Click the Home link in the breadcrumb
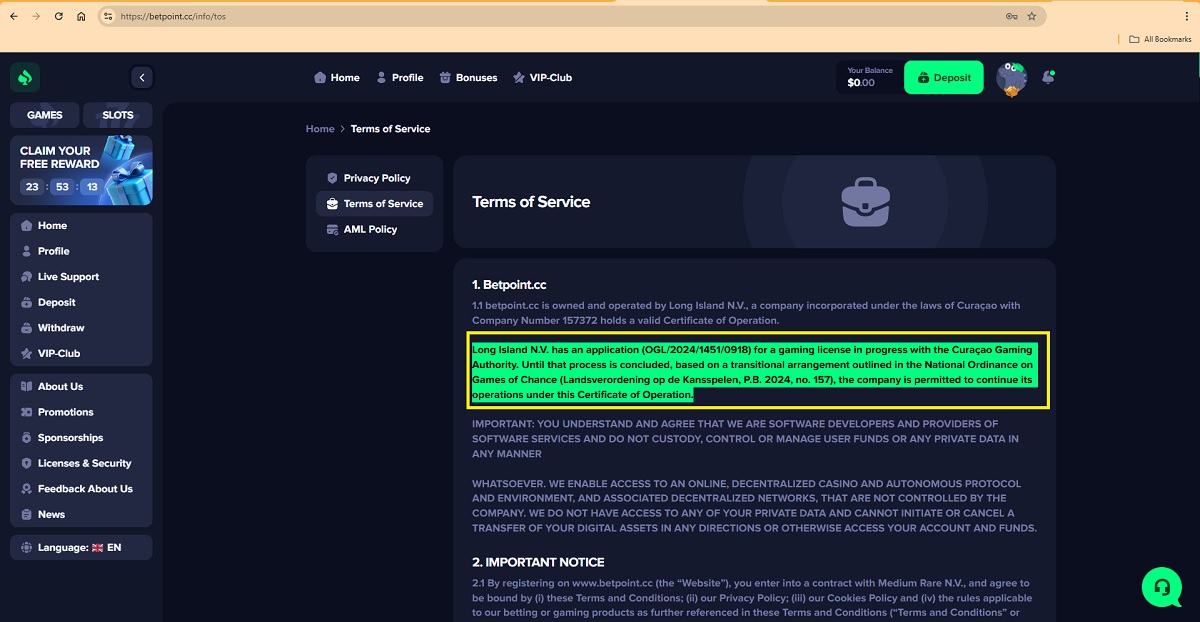Screen dimensions: 1200x622 click(320, 128)
